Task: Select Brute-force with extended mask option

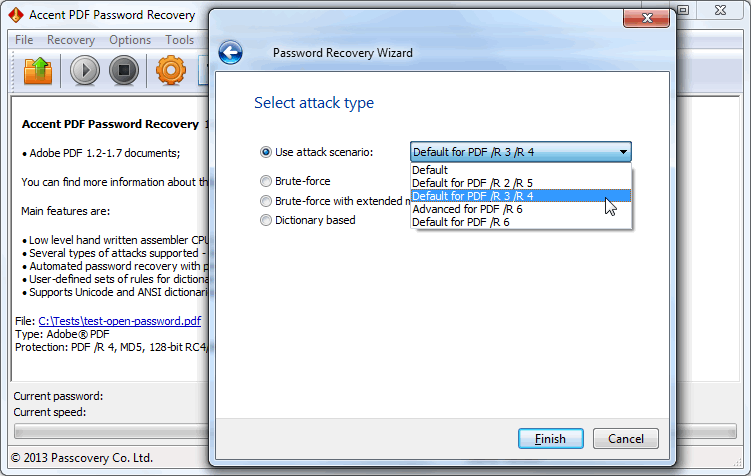Action: tap(265, 201)
